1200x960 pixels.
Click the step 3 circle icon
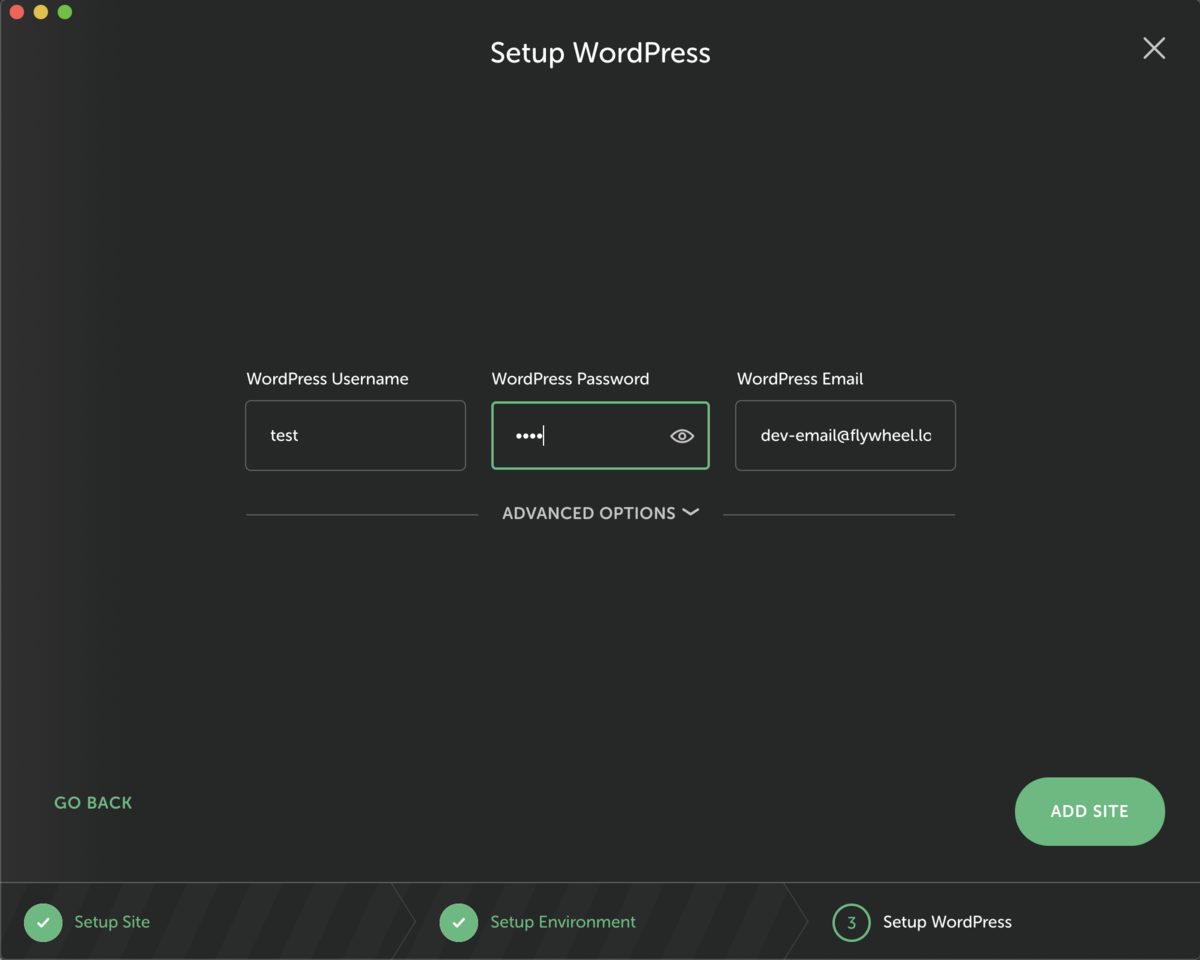(x=852, y=922)
